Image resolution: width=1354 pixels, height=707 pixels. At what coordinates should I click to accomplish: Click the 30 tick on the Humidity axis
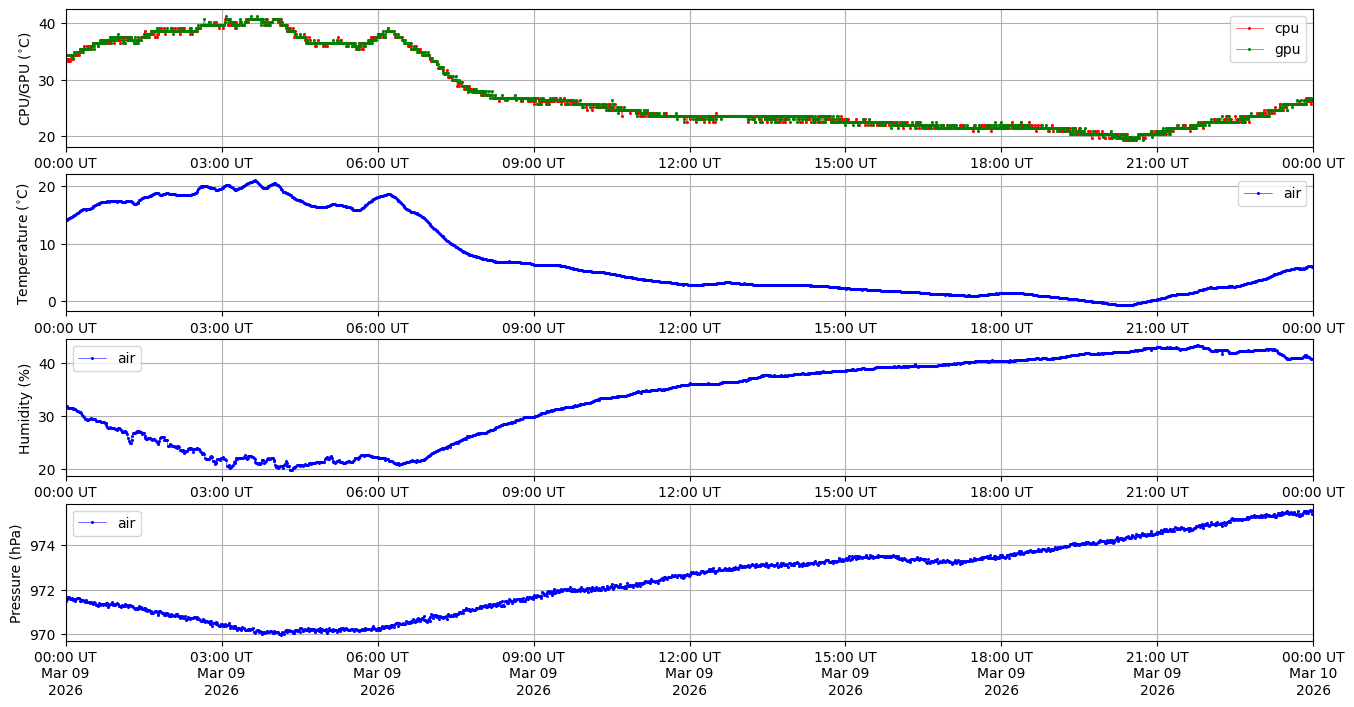point(51,417)
